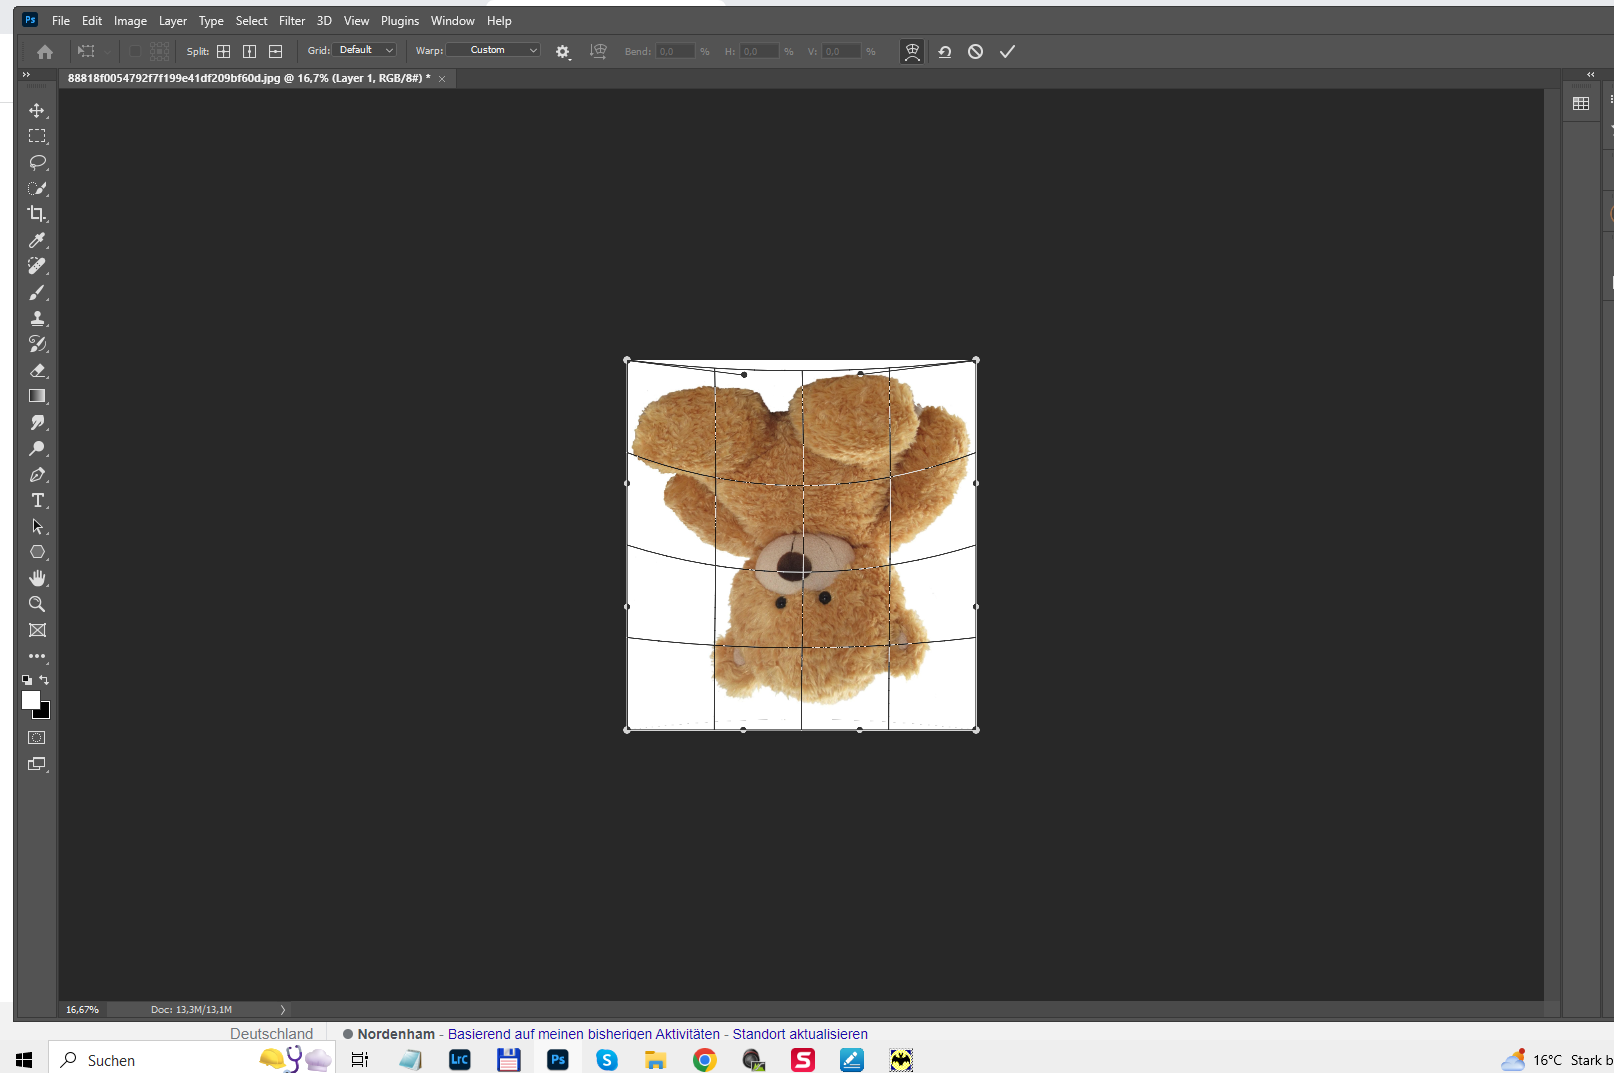Screen dimensions: 1614x1073
Task: Open the Warp dropdown set to Custom
Action: [x=493, y=50]
